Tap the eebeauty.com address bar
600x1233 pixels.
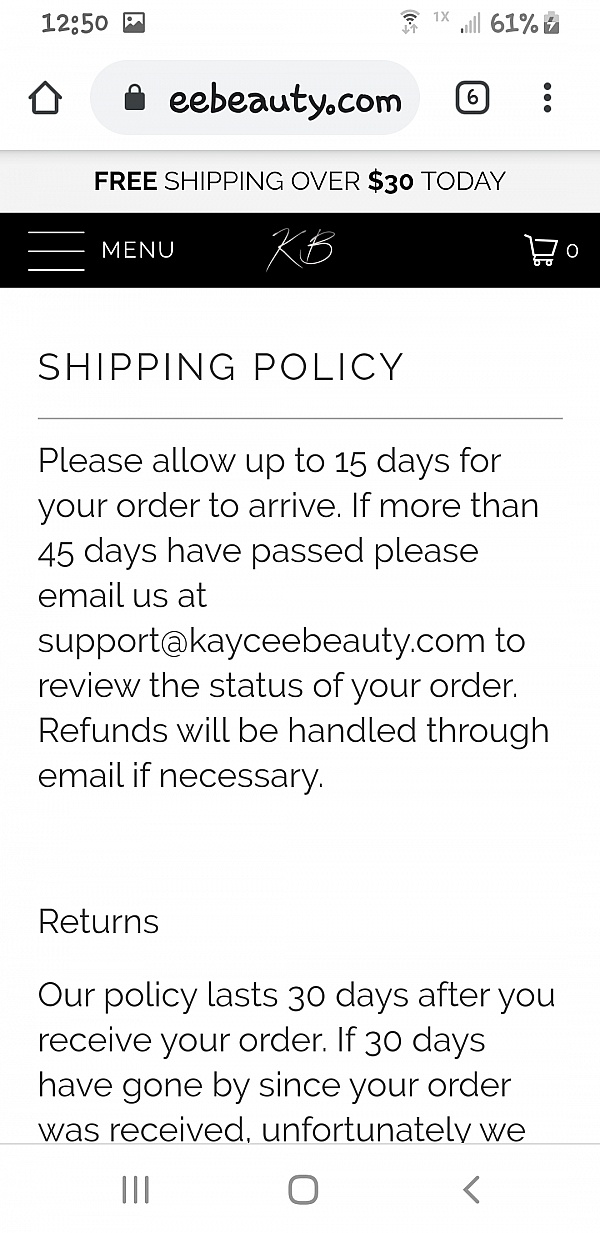coord(284,99)
